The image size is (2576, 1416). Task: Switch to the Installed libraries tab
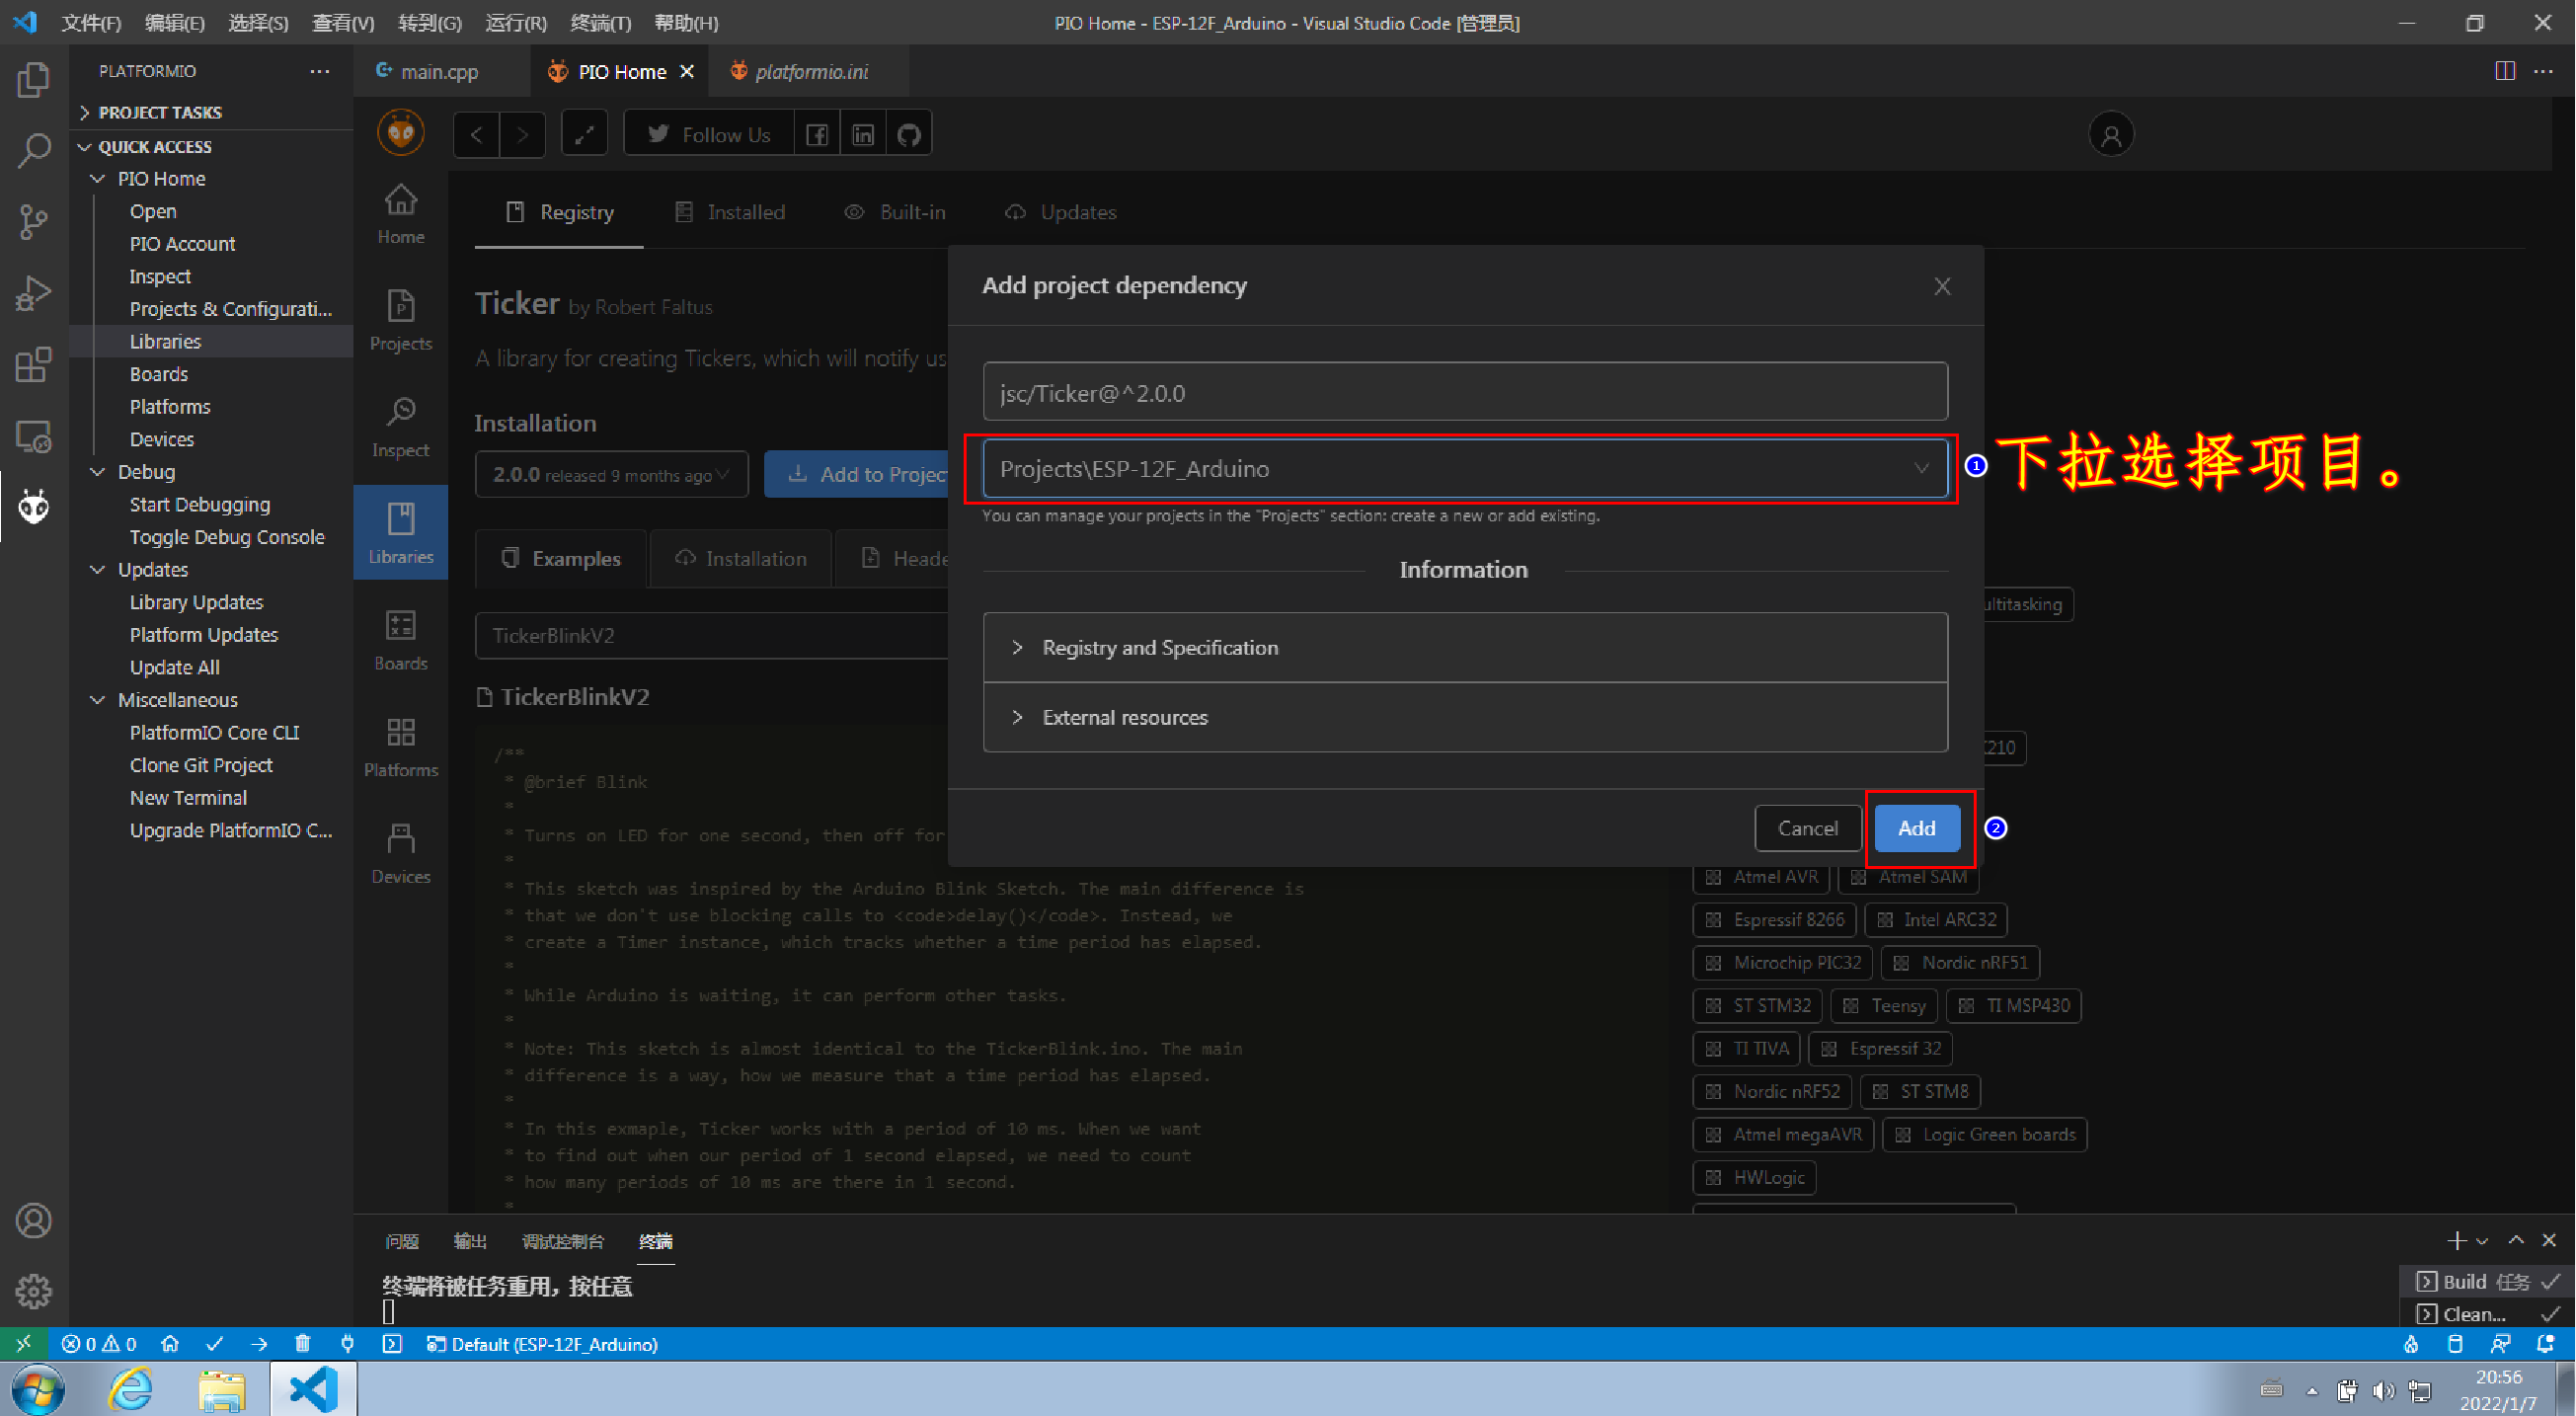(730, 212)
